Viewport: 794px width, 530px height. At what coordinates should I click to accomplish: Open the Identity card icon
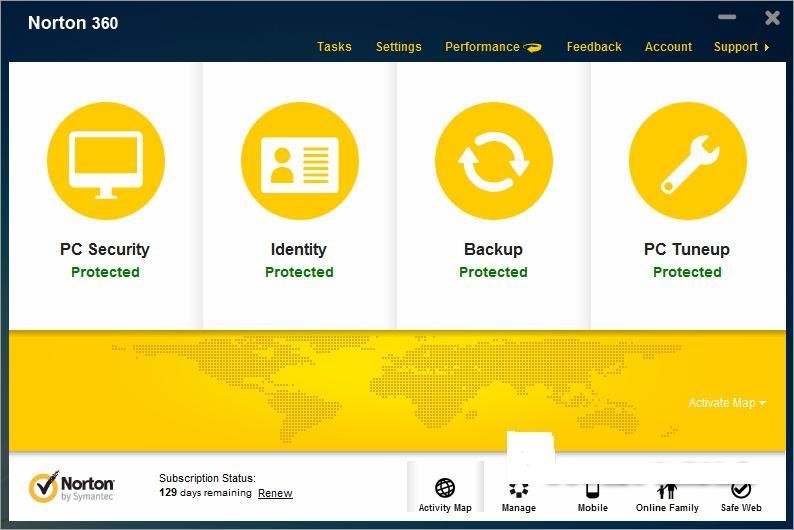[300, 161]
